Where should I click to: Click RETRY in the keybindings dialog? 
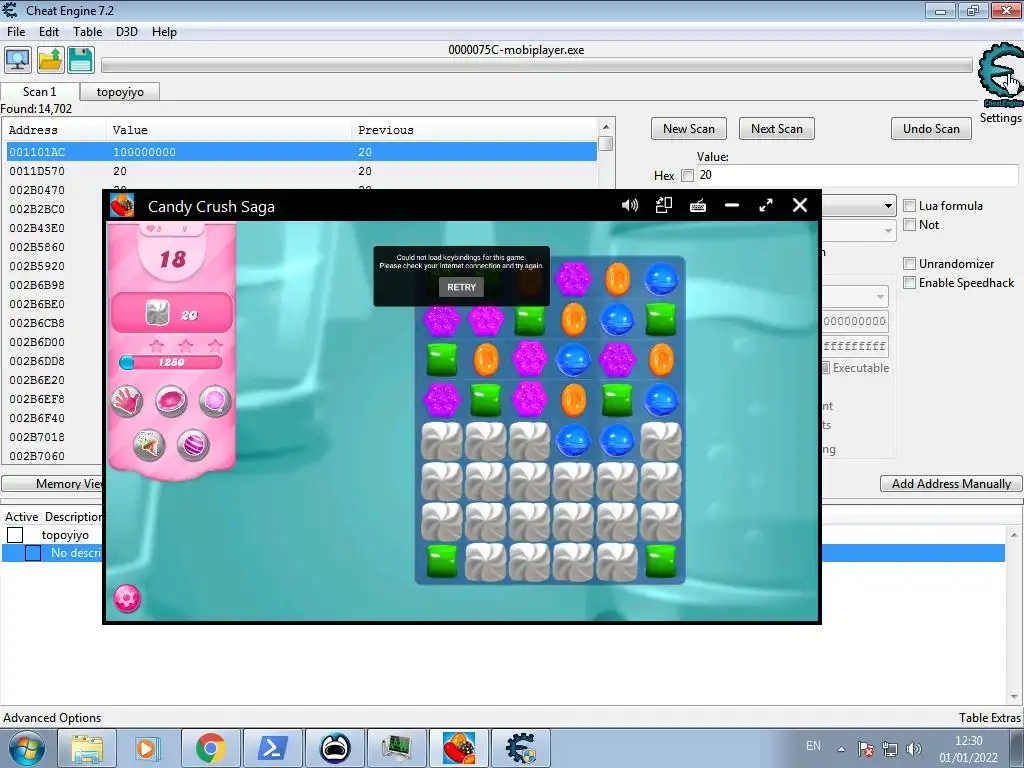coord(462,287)
